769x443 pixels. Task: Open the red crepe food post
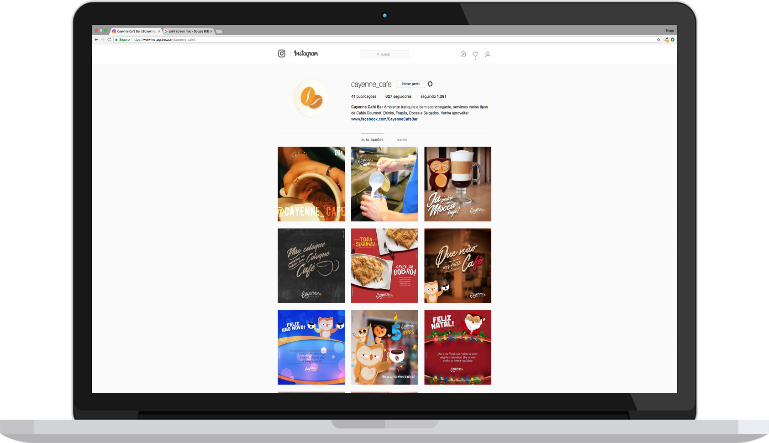click(384, 265)
